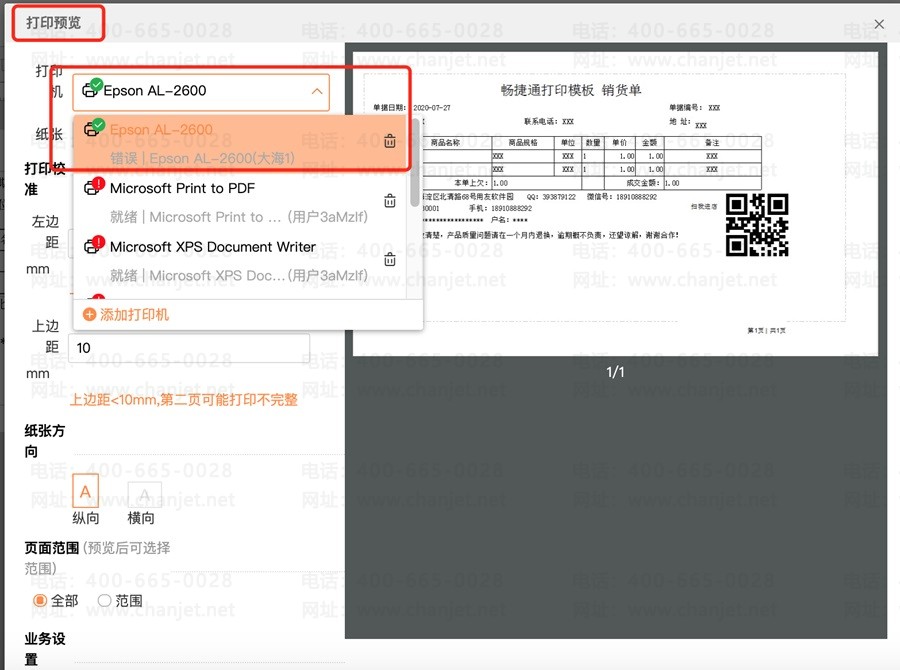Select landscape 横向 orientation icon
The image size is (900, 670).
click(x=144, y=494)
